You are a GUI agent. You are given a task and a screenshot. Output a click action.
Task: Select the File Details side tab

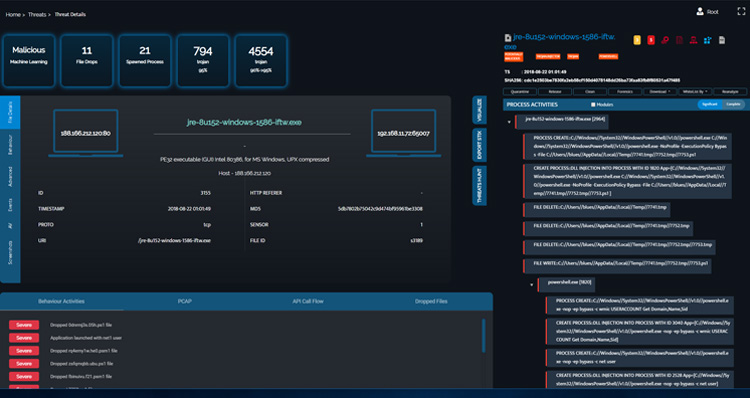click(x=10, y=112)
